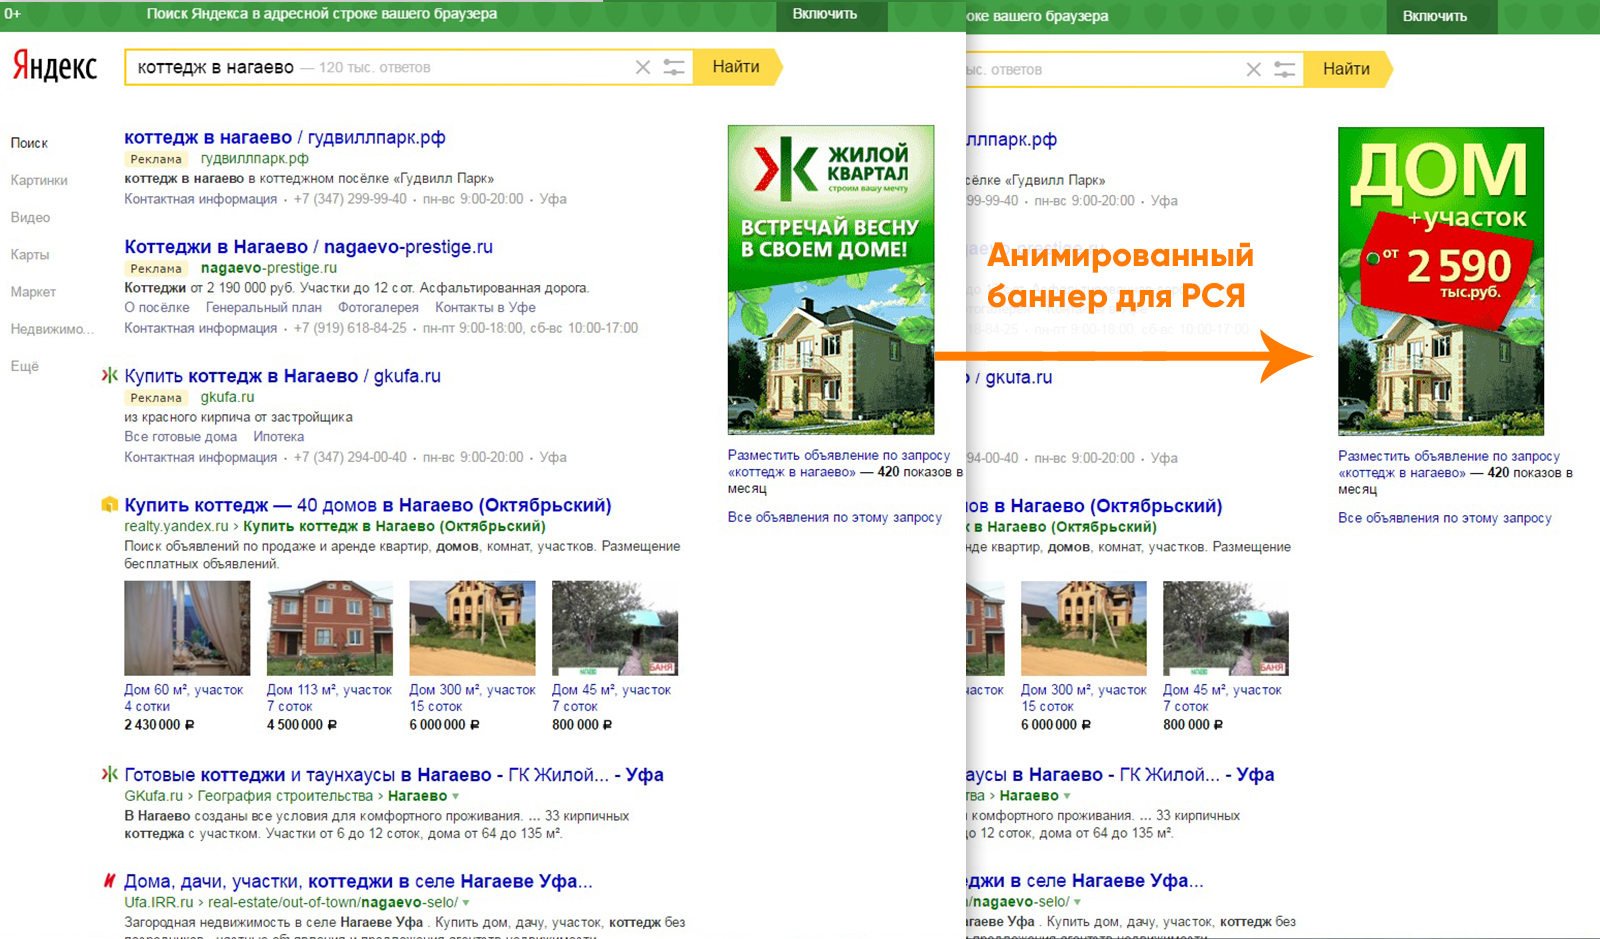Image resolution: width=1600 pixels, height=939 pixels.
Task: Open Контактная информация under nagaevo-prestige.ru ad
Action: tap(201, 328)
